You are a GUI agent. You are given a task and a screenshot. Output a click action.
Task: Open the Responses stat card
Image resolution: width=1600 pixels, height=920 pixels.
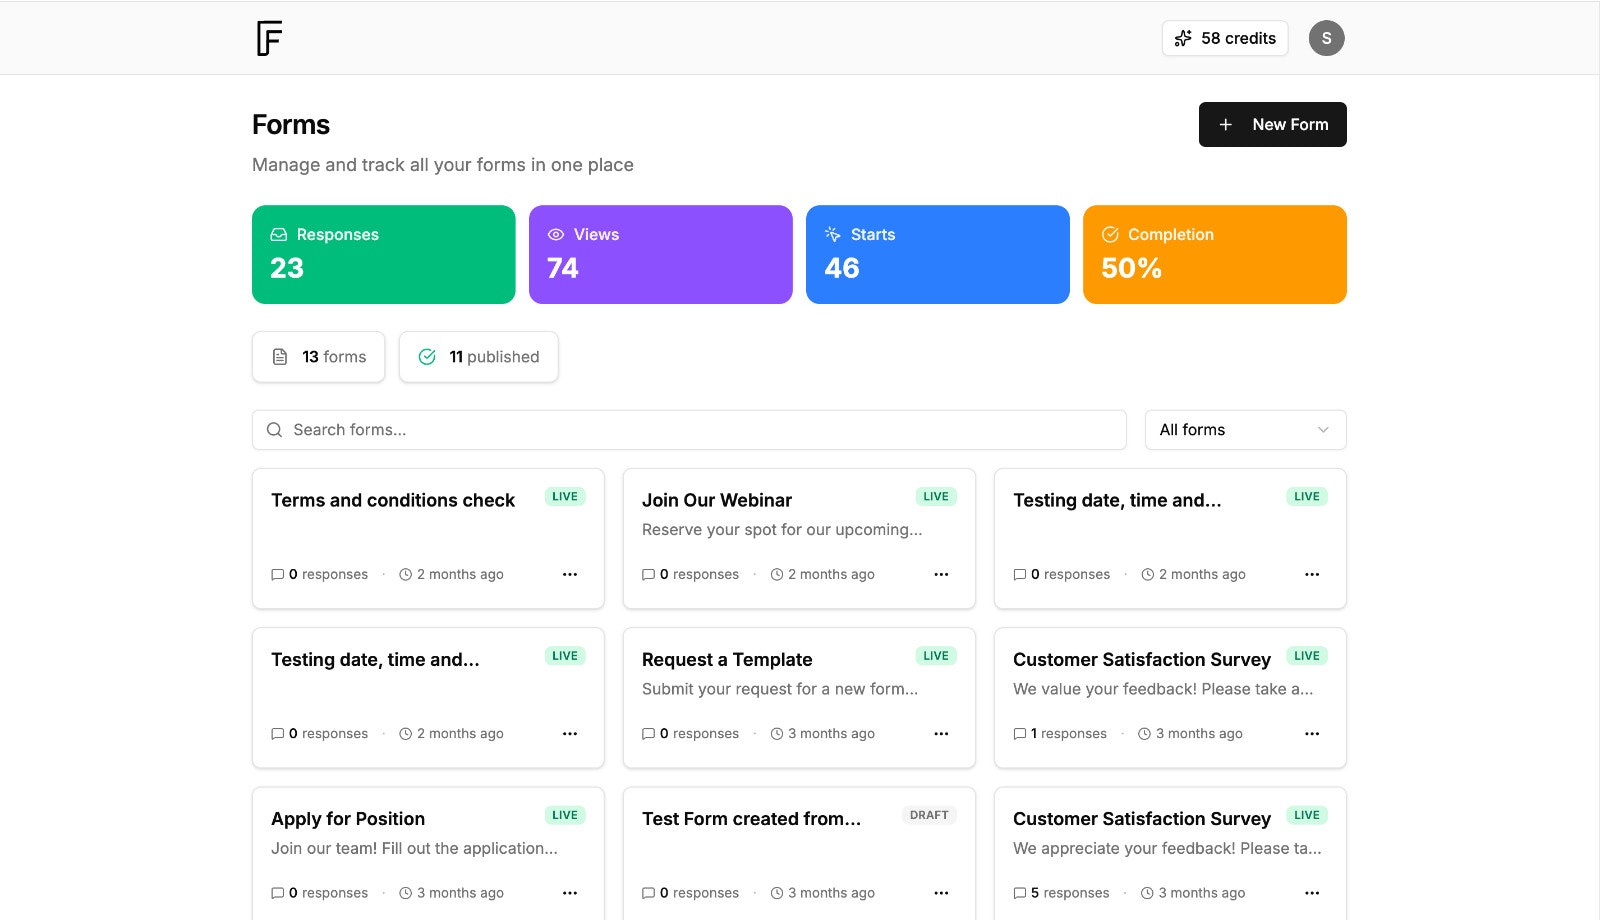(x=384, y=254)
